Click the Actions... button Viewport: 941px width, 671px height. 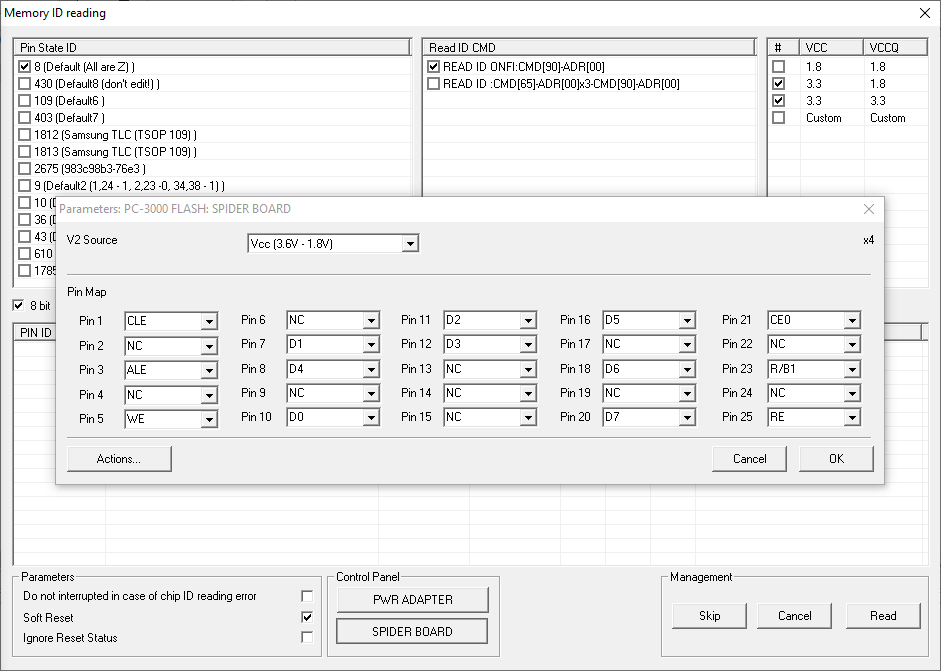[x=119, y=459]
